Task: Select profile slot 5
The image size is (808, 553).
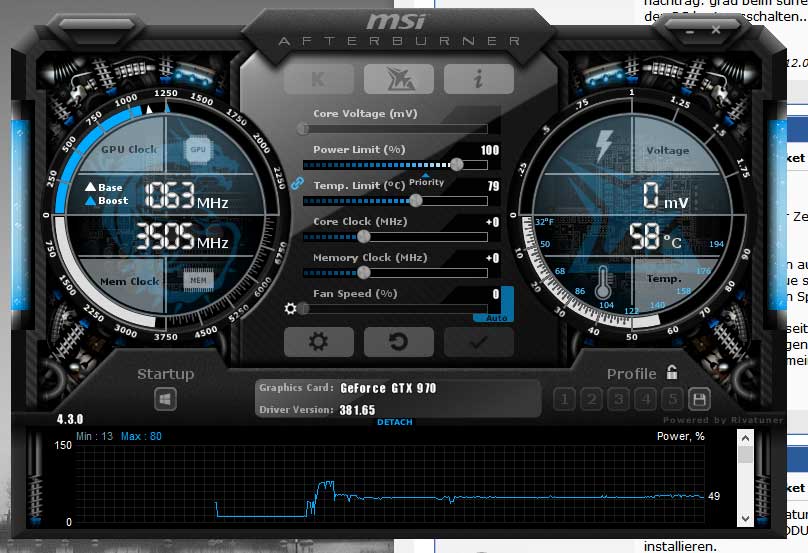Action: pos(672,399)
